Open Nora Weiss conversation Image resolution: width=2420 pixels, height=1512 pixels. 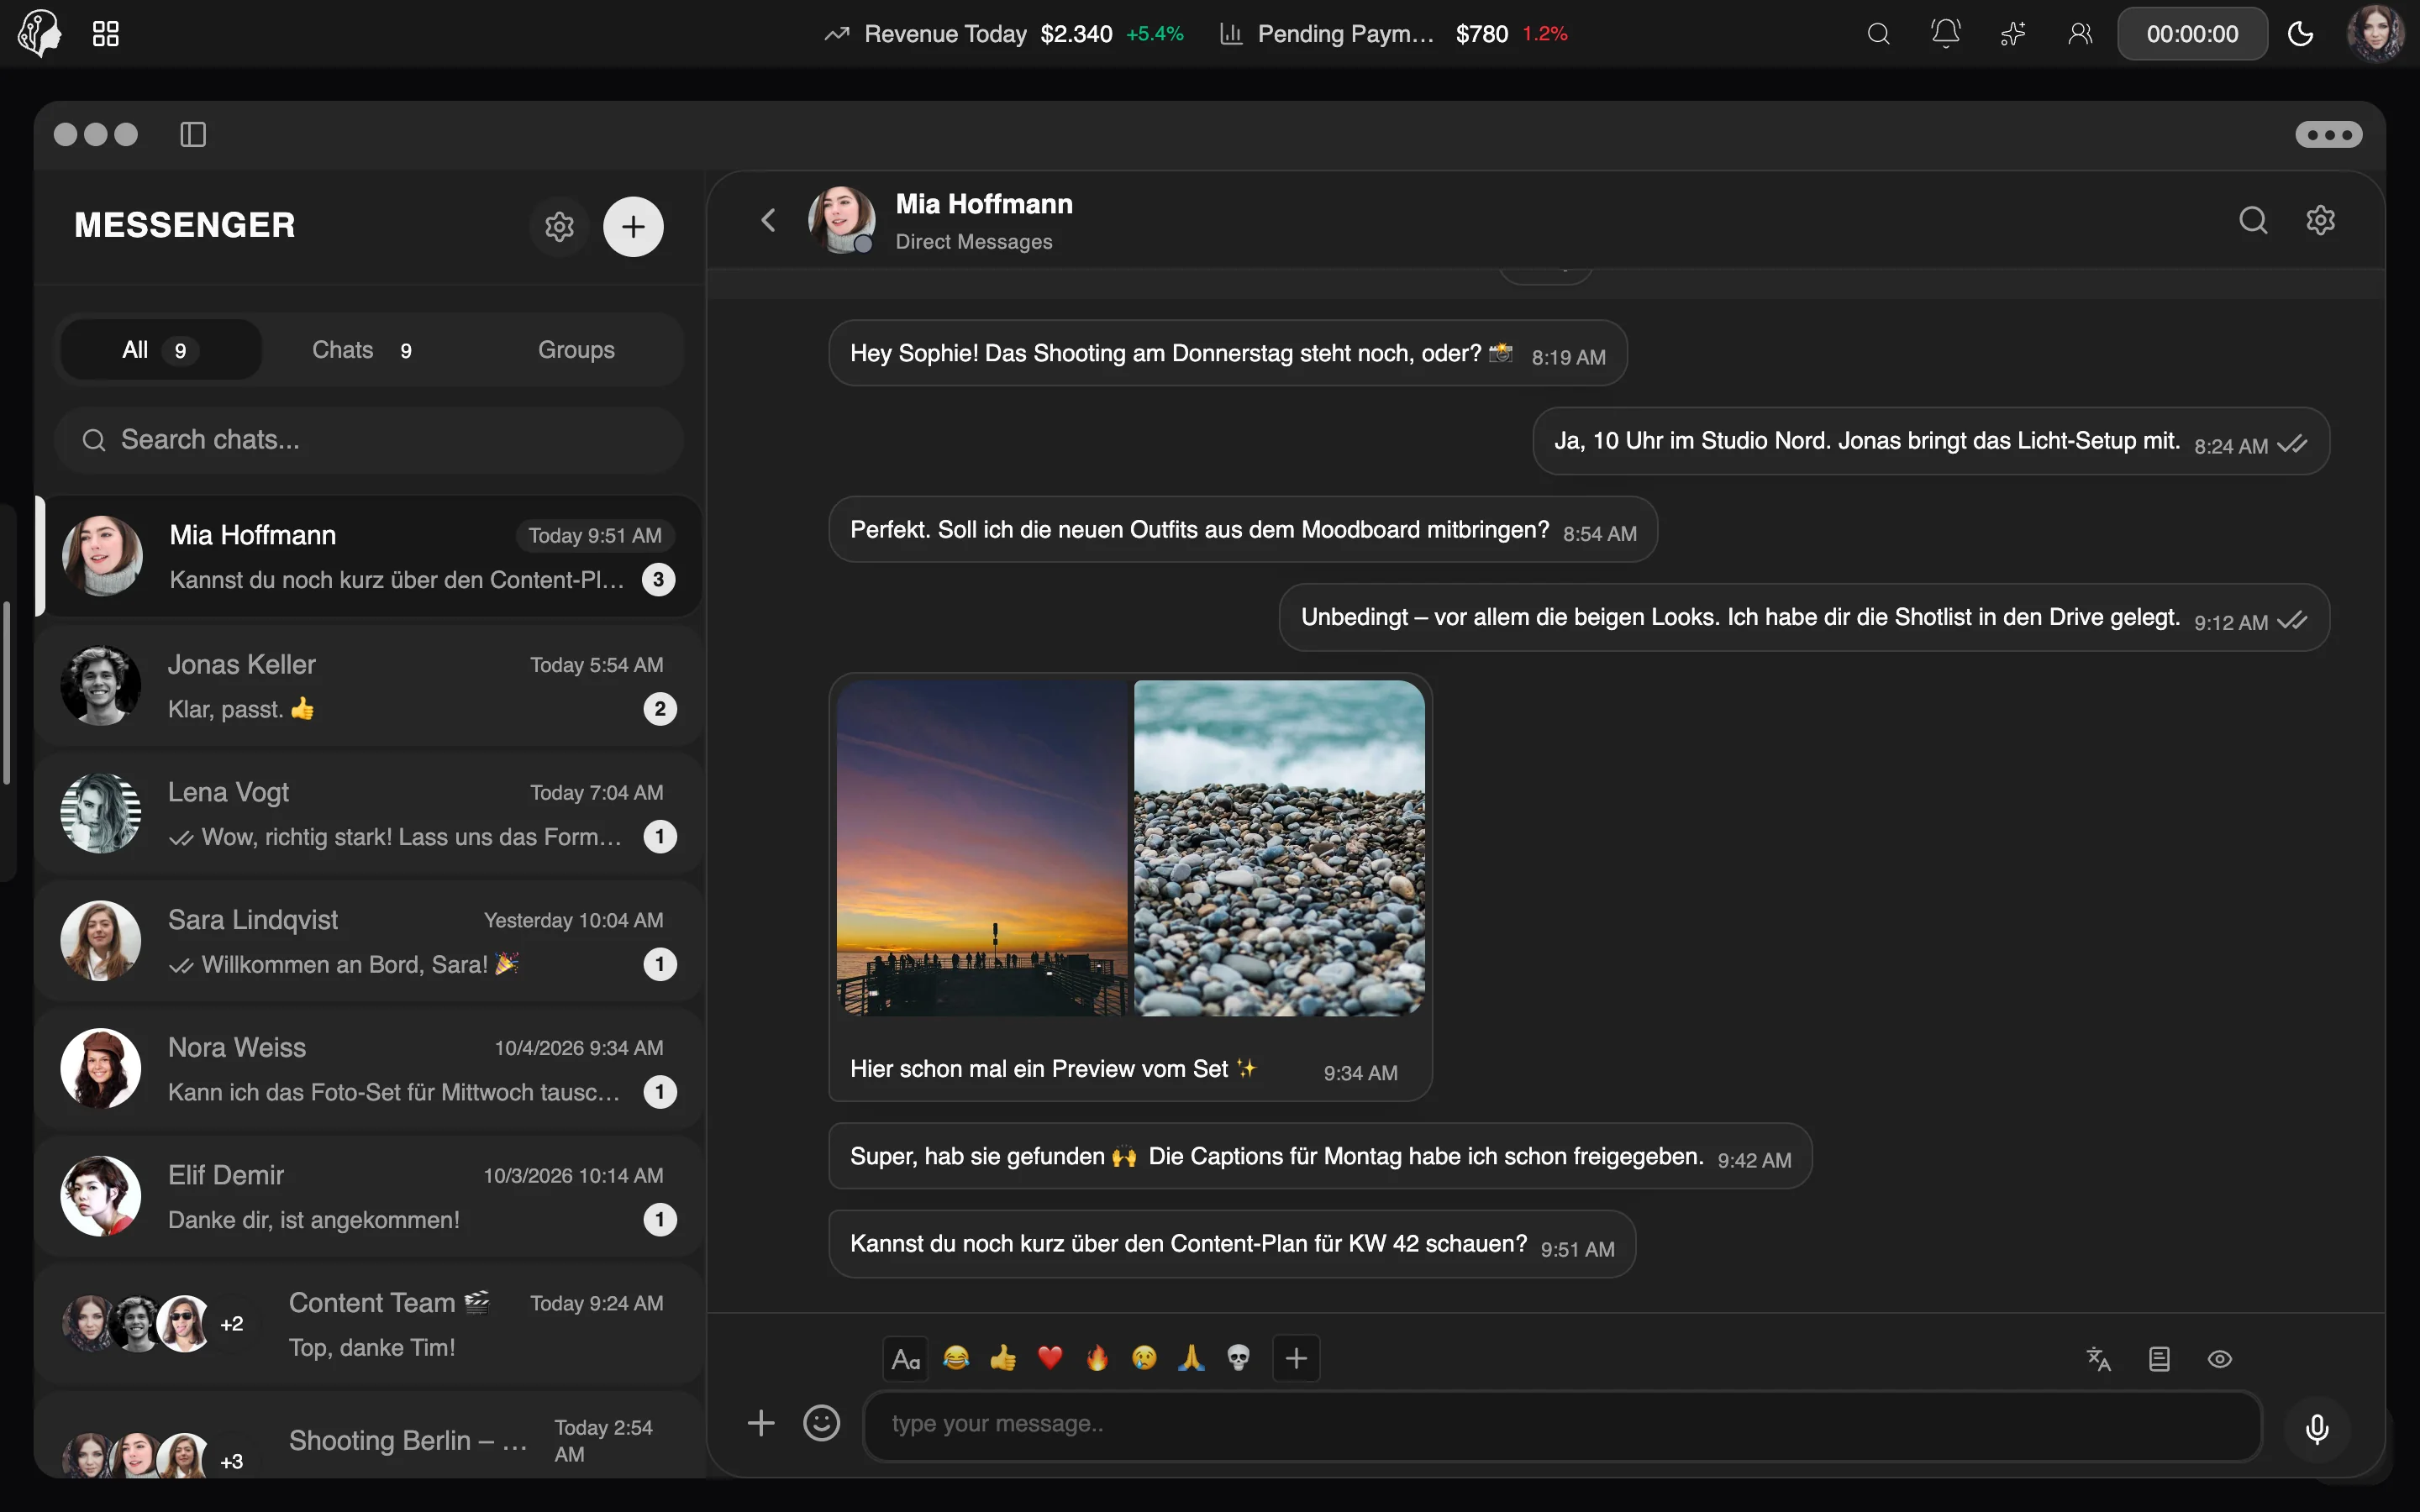pyautogui.click(x=369, y=1069)
